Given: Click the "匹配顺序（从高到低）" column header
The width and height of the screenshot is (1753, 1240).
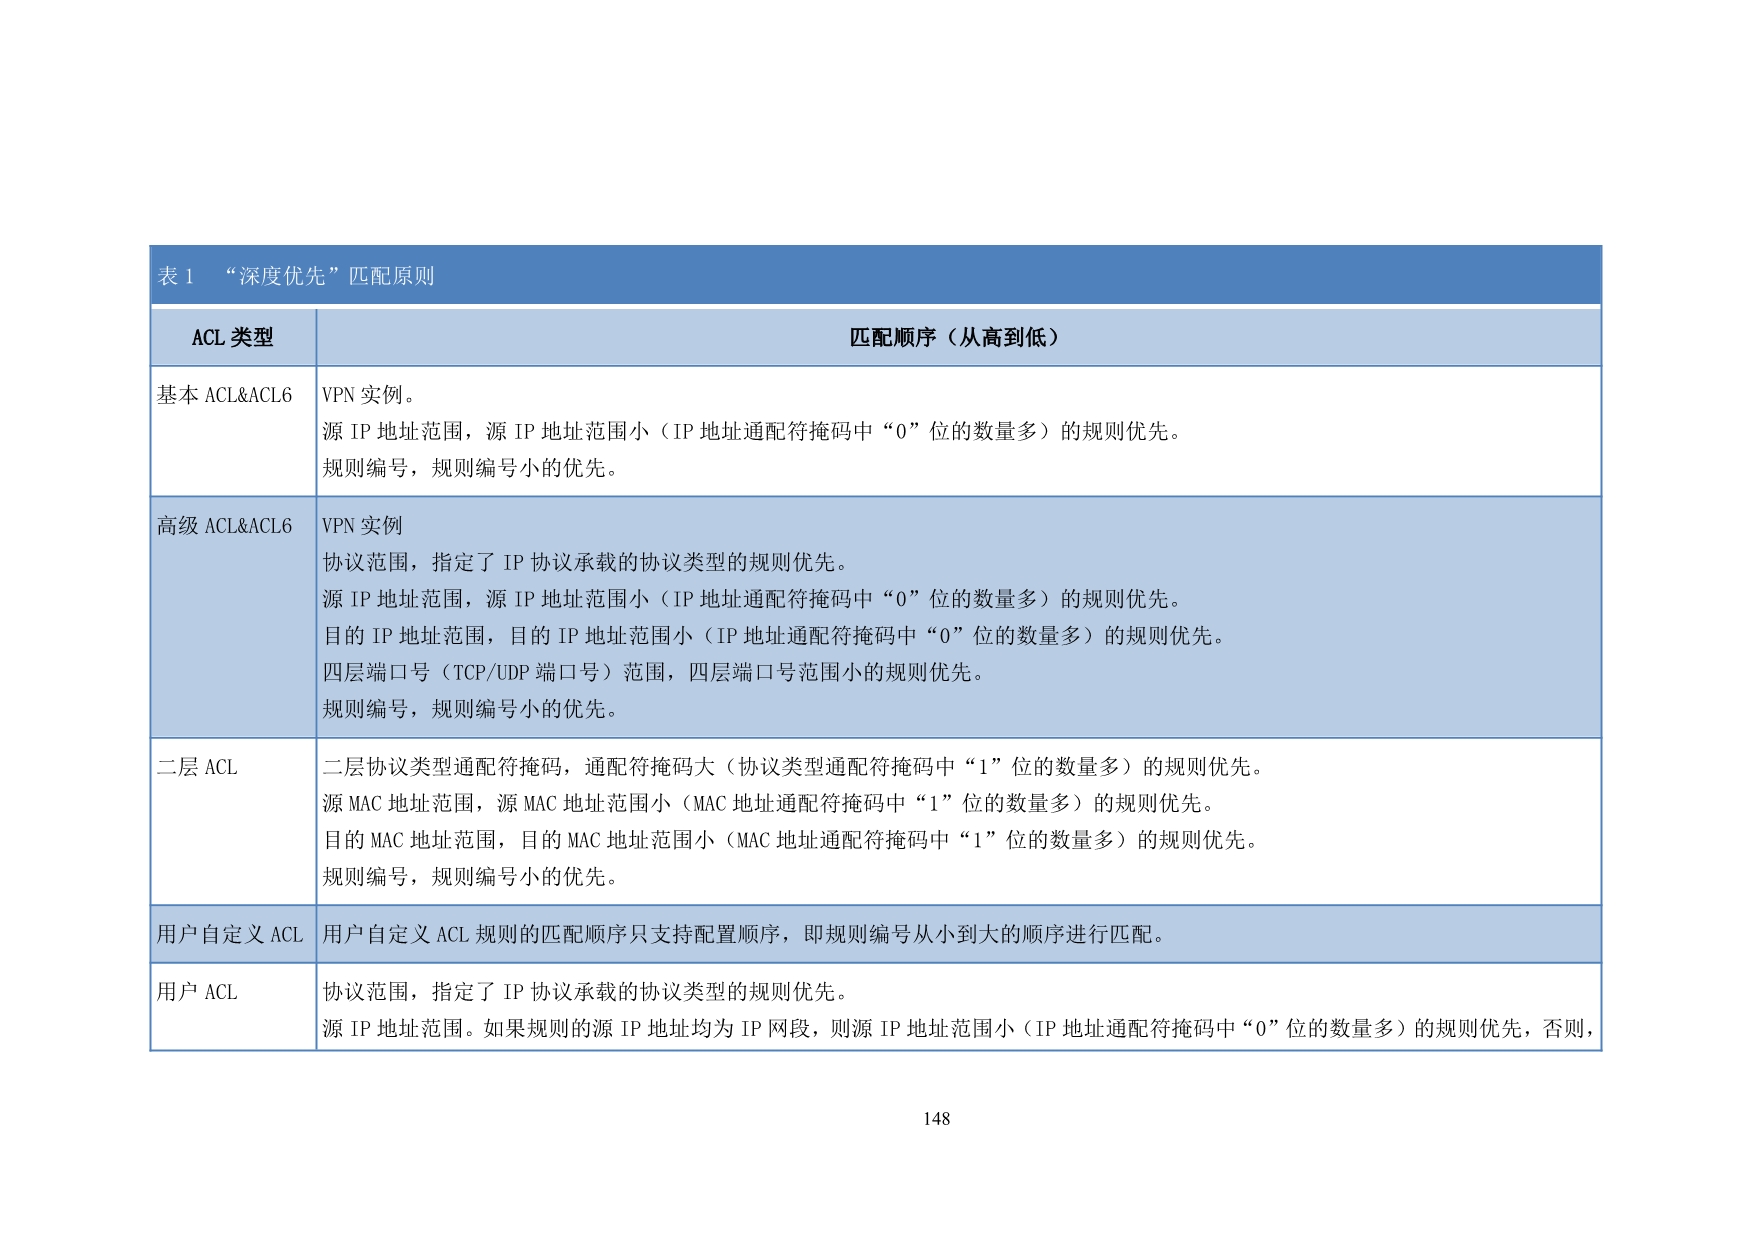Looking at the screenshot, I should (x=956, y=338).
